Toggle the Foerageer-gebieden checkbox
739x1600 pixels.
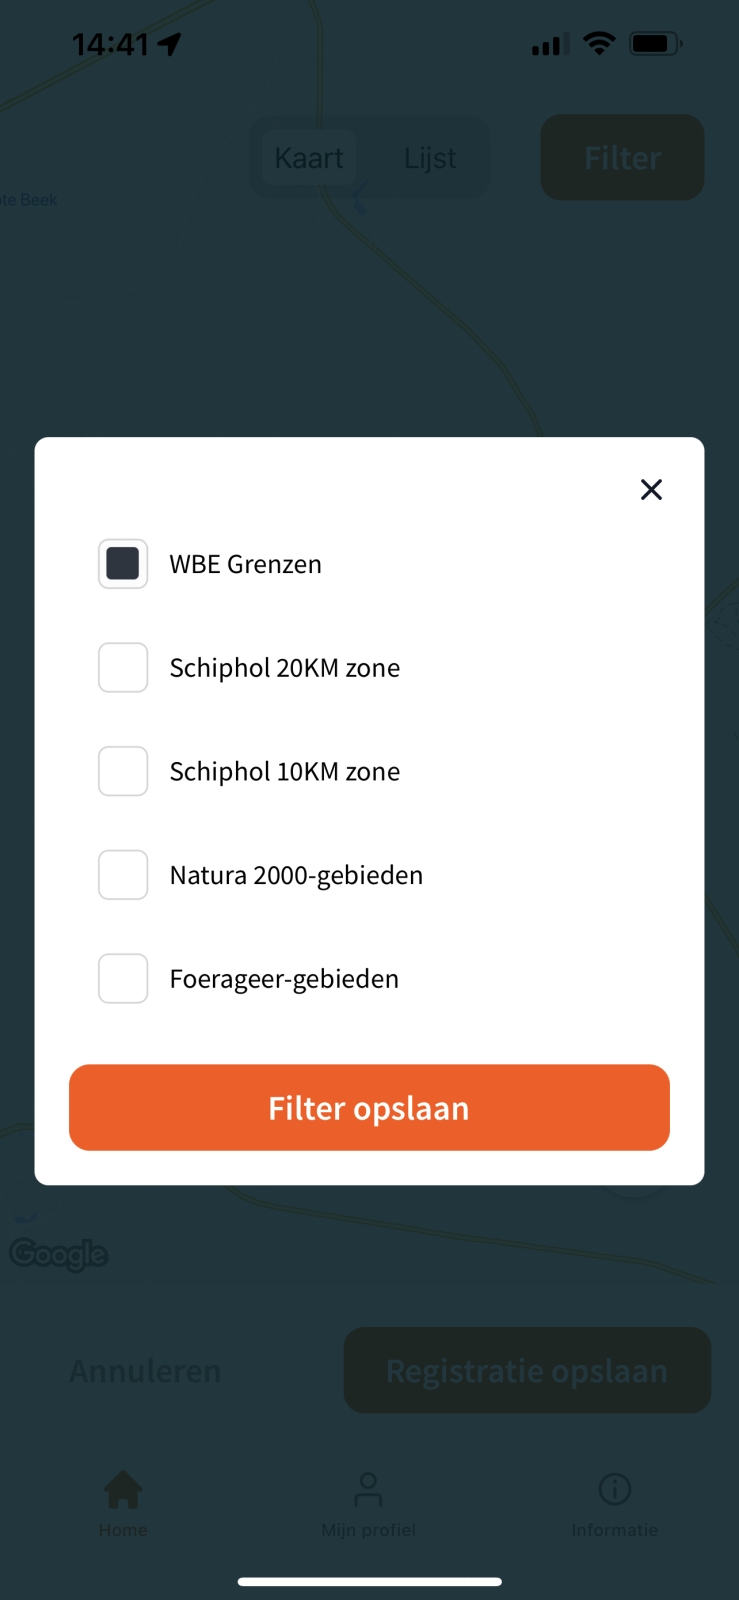click(123, 979)
